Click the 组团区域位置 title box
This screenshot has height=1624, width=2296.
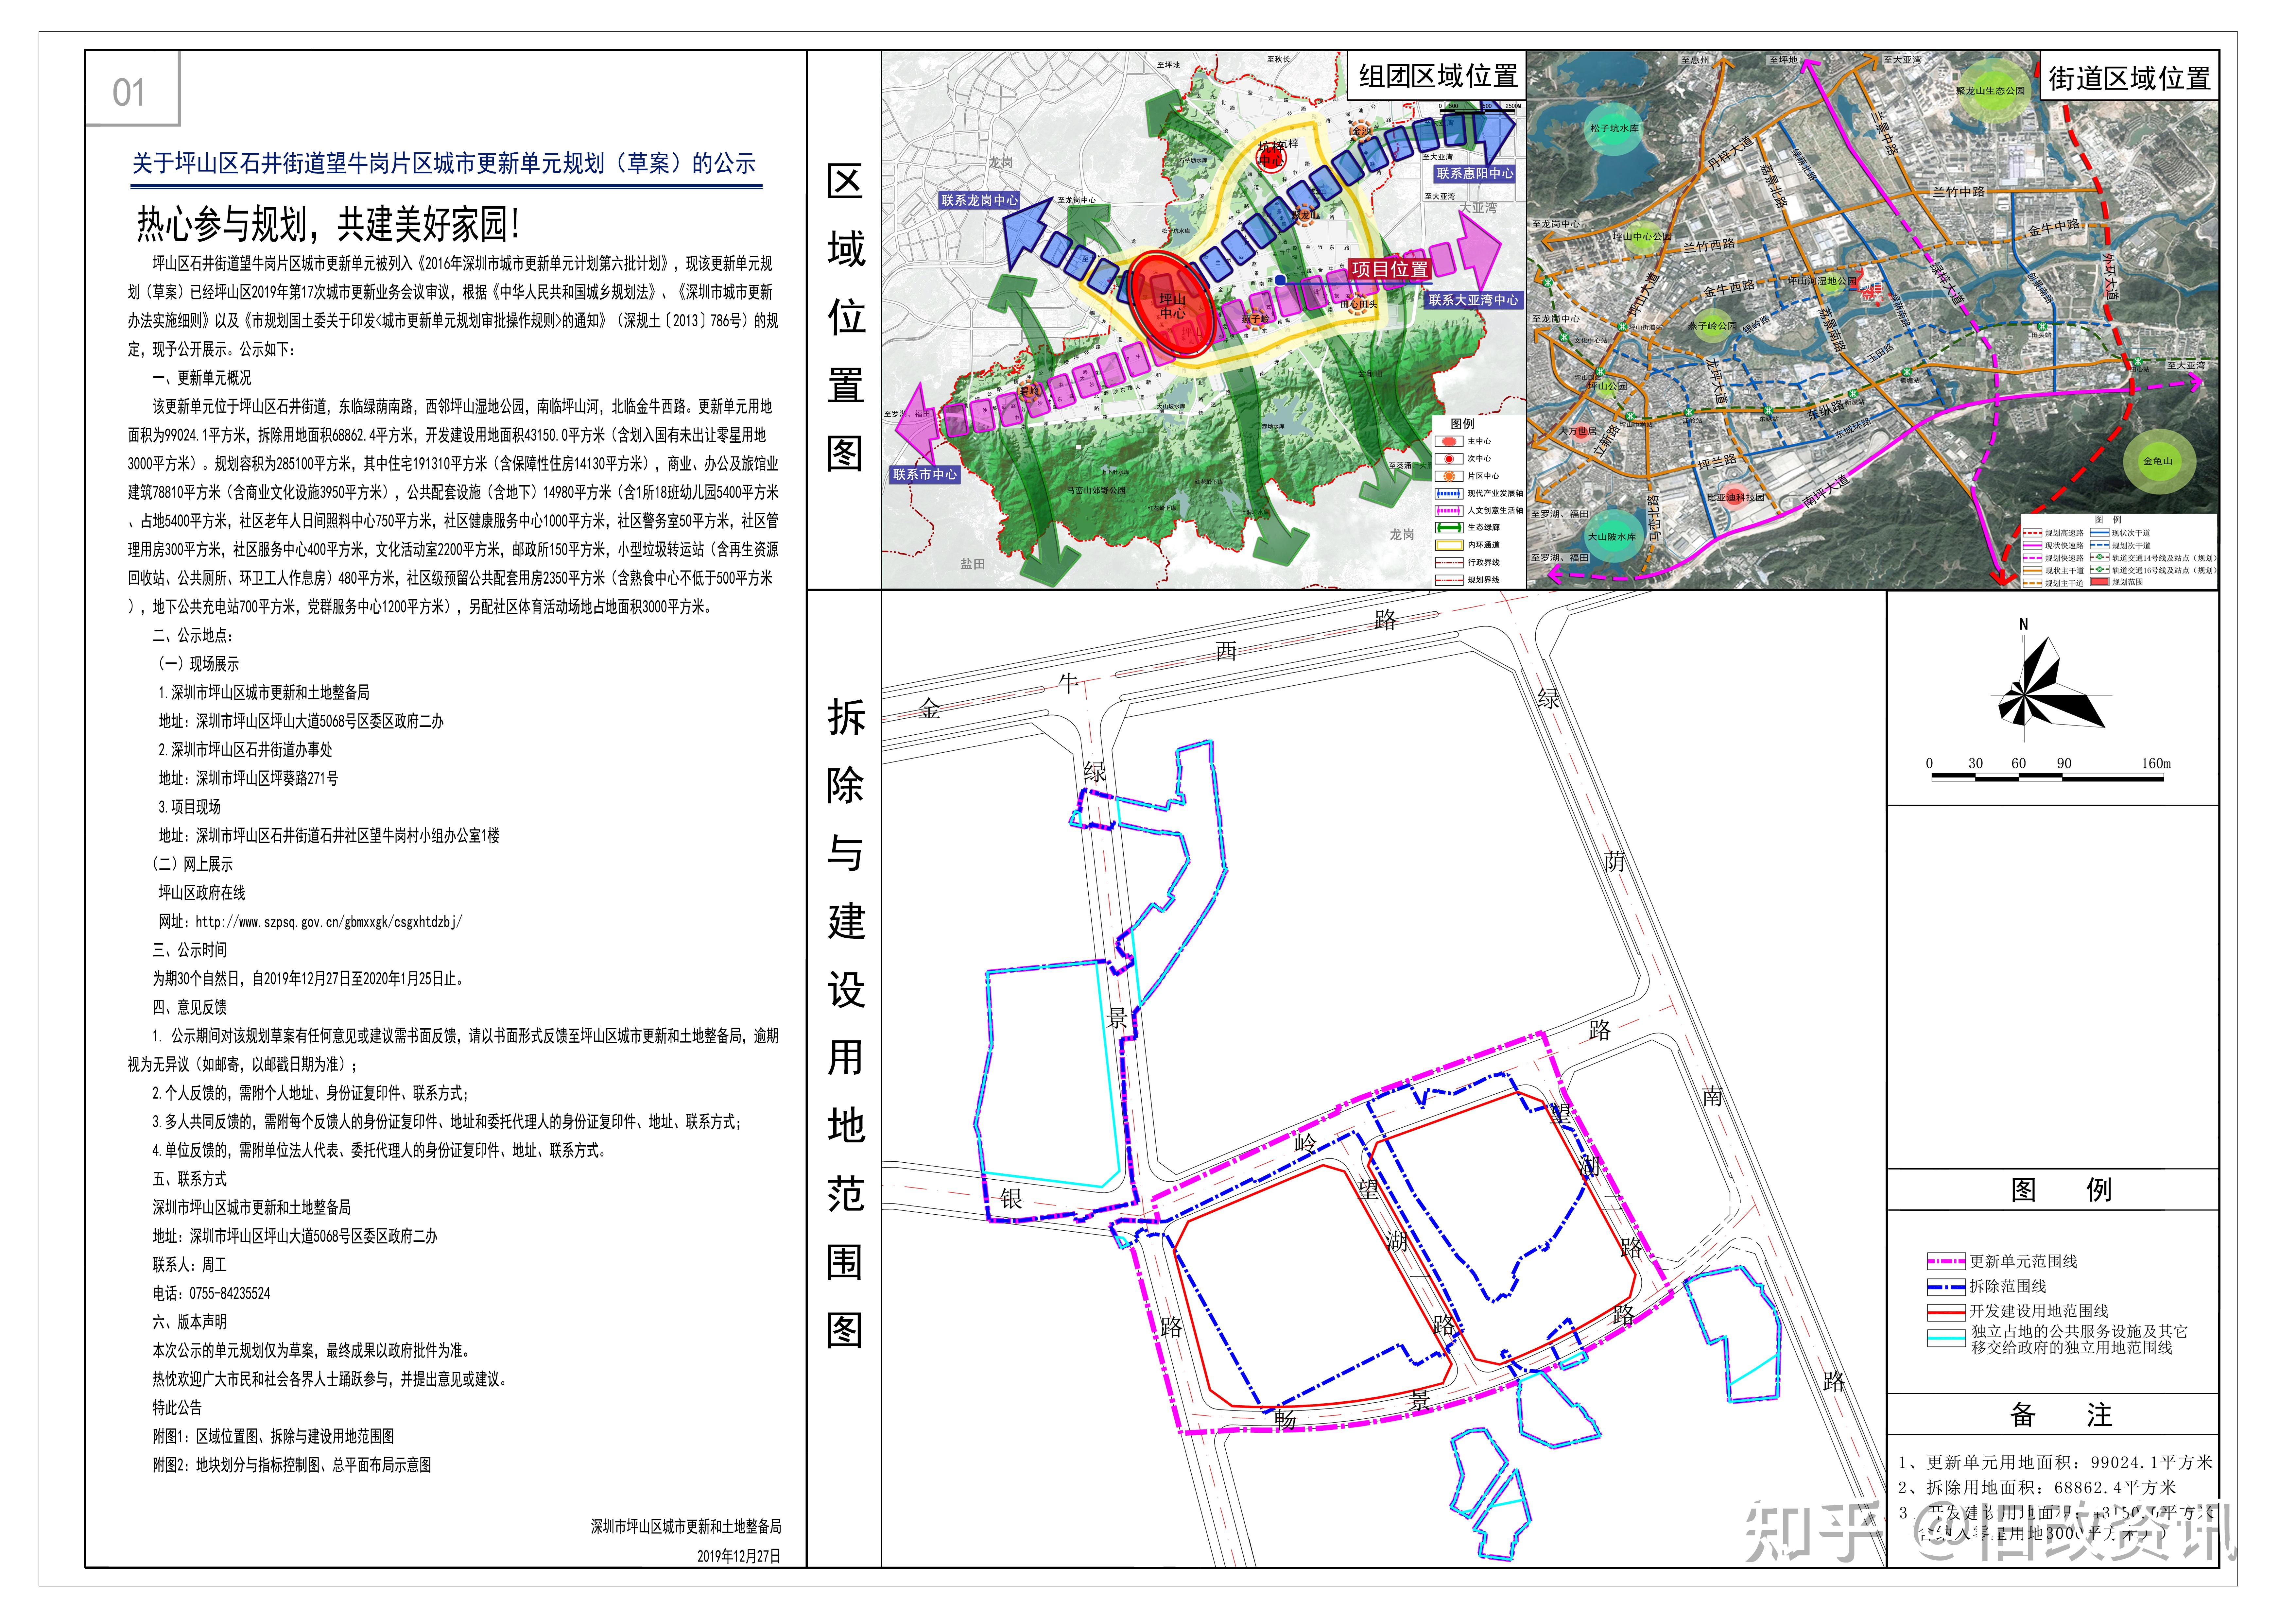(1437, 76)
